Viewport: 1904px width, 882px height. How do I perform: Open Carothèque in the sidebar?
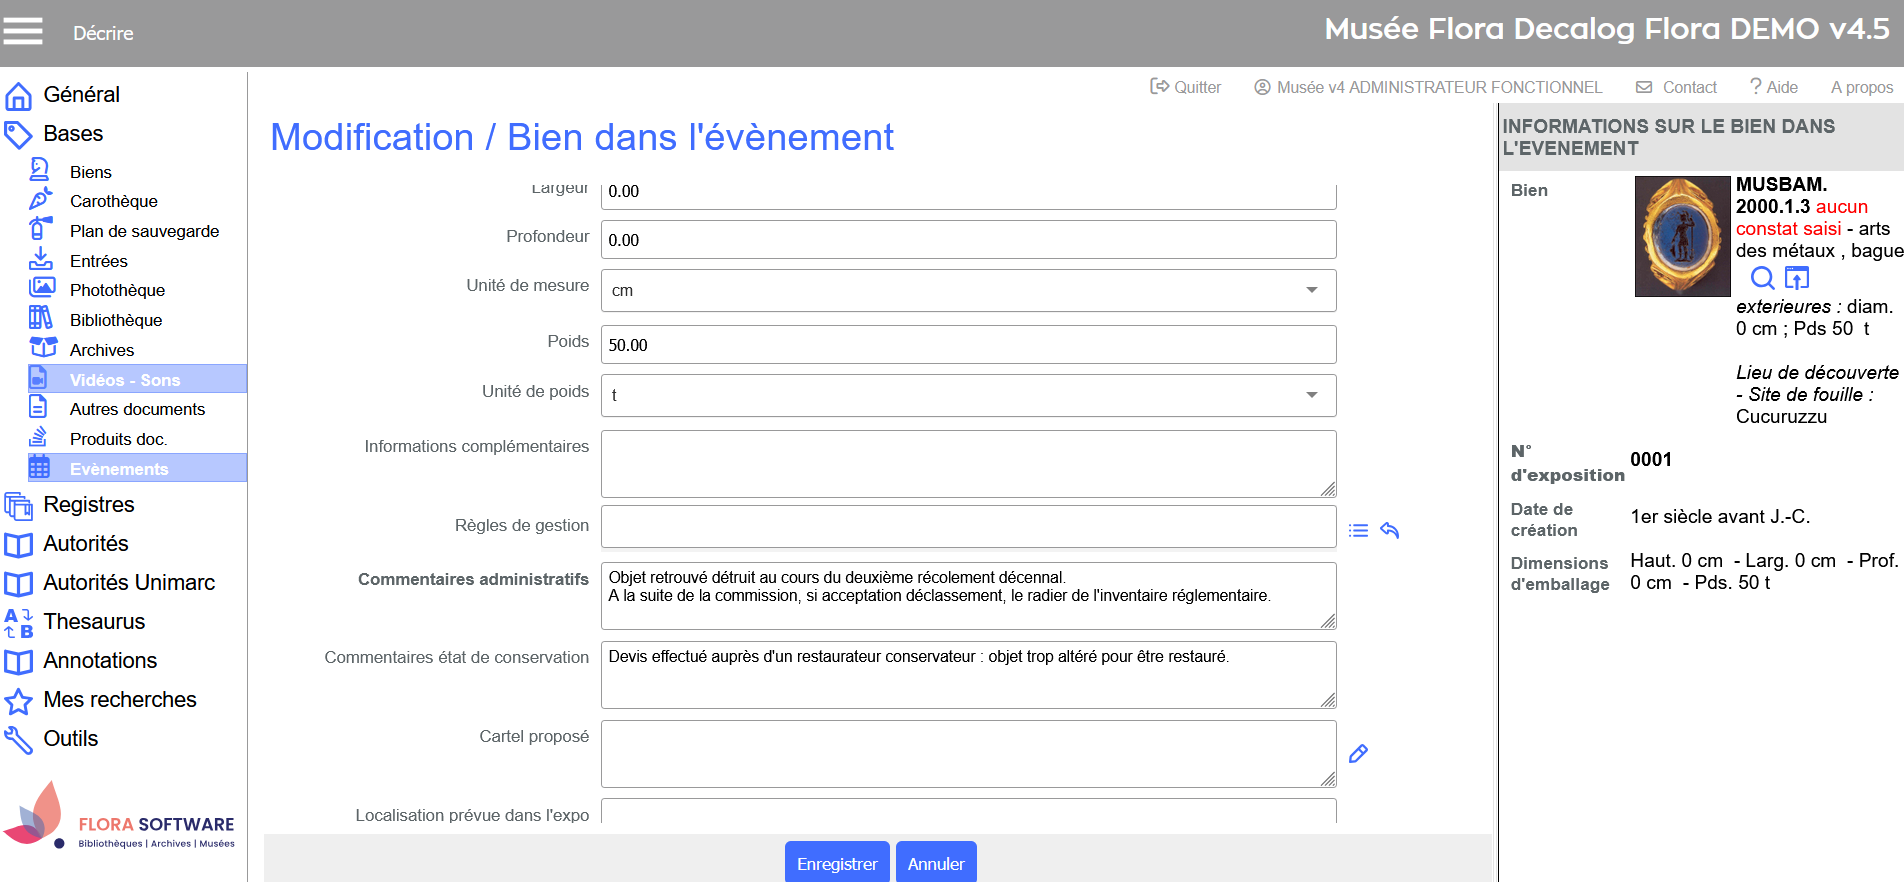coord(113,201)
